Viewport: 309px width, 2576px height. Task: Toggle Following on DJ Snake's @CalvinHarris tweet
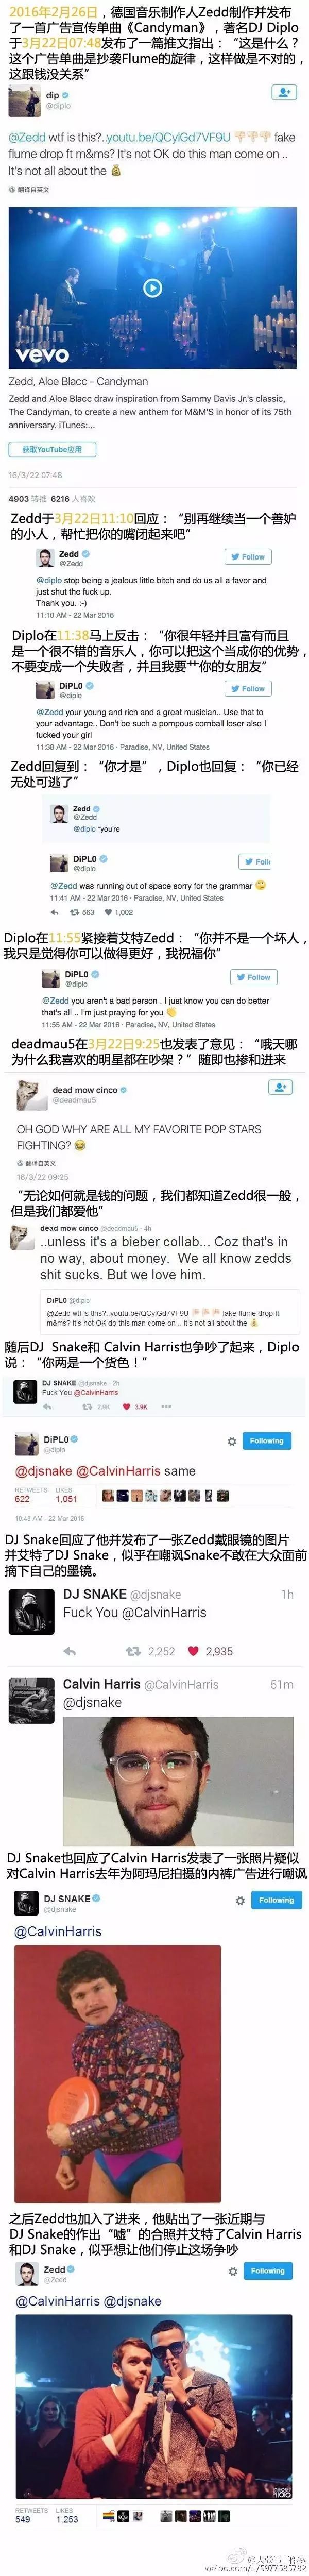276,1900
